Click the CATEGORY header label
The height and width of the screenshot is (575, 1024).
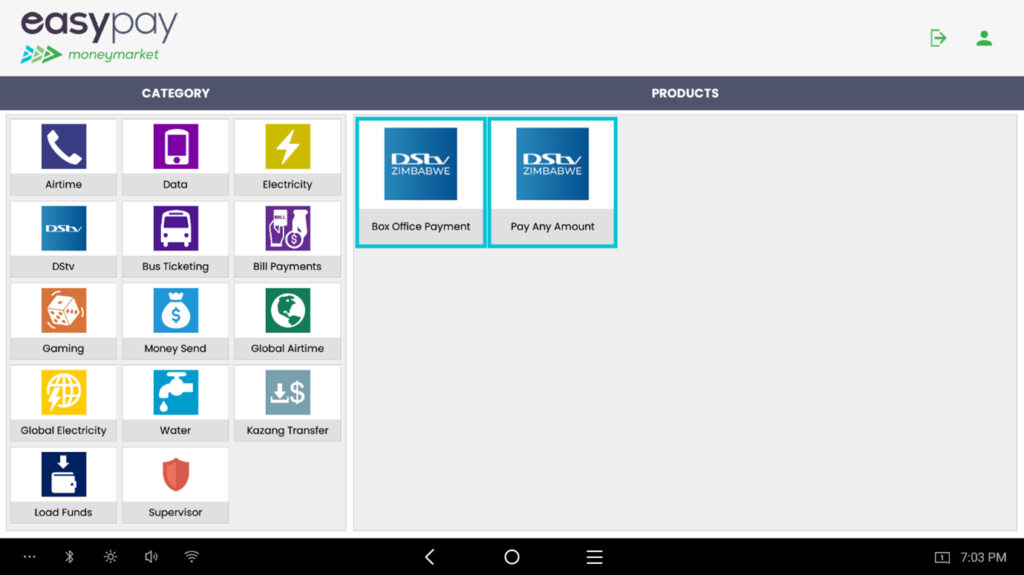click(176, 93)
